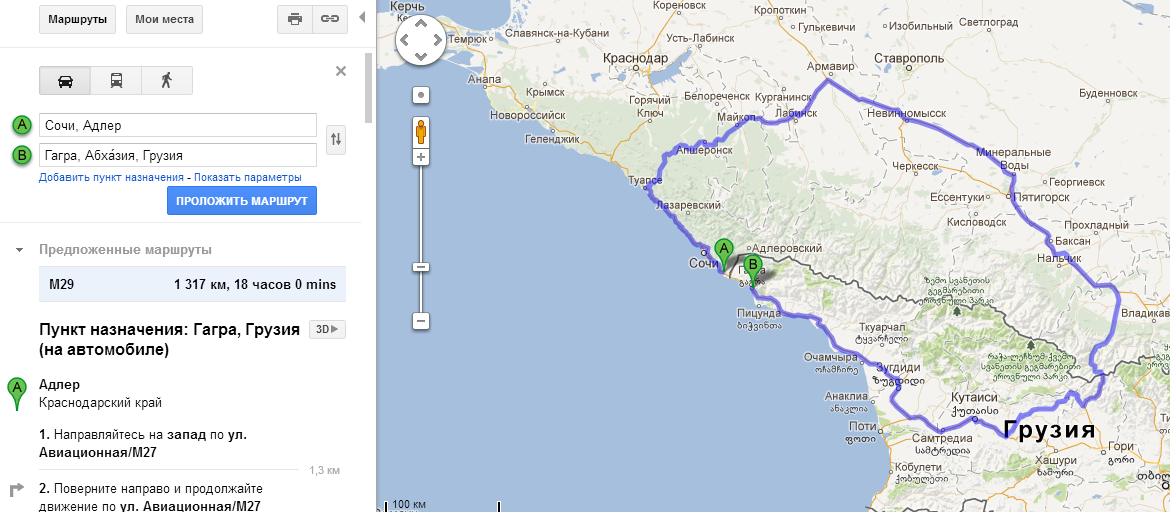1170x512 pixels.
Task: Collapse Предложенные маршруты section
Action: click(19, 250)
